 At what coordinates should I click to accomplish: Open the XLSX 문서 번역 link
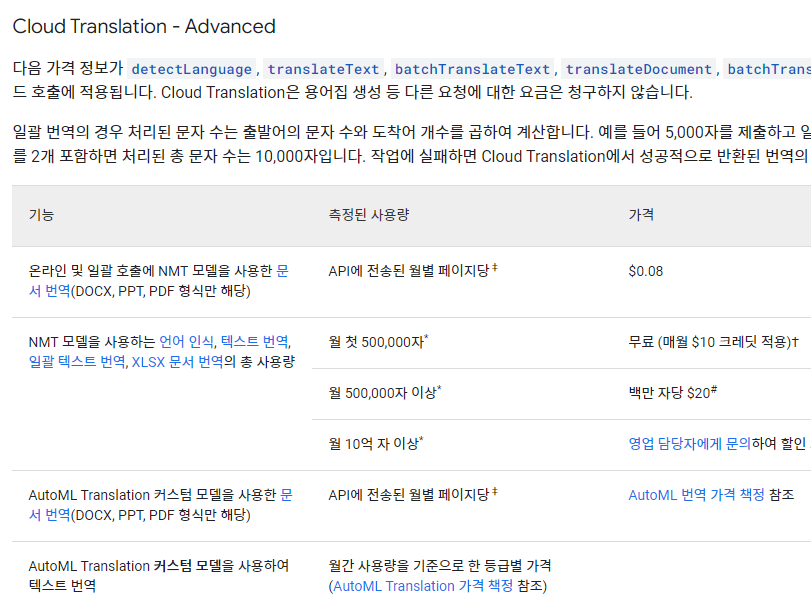177,362
